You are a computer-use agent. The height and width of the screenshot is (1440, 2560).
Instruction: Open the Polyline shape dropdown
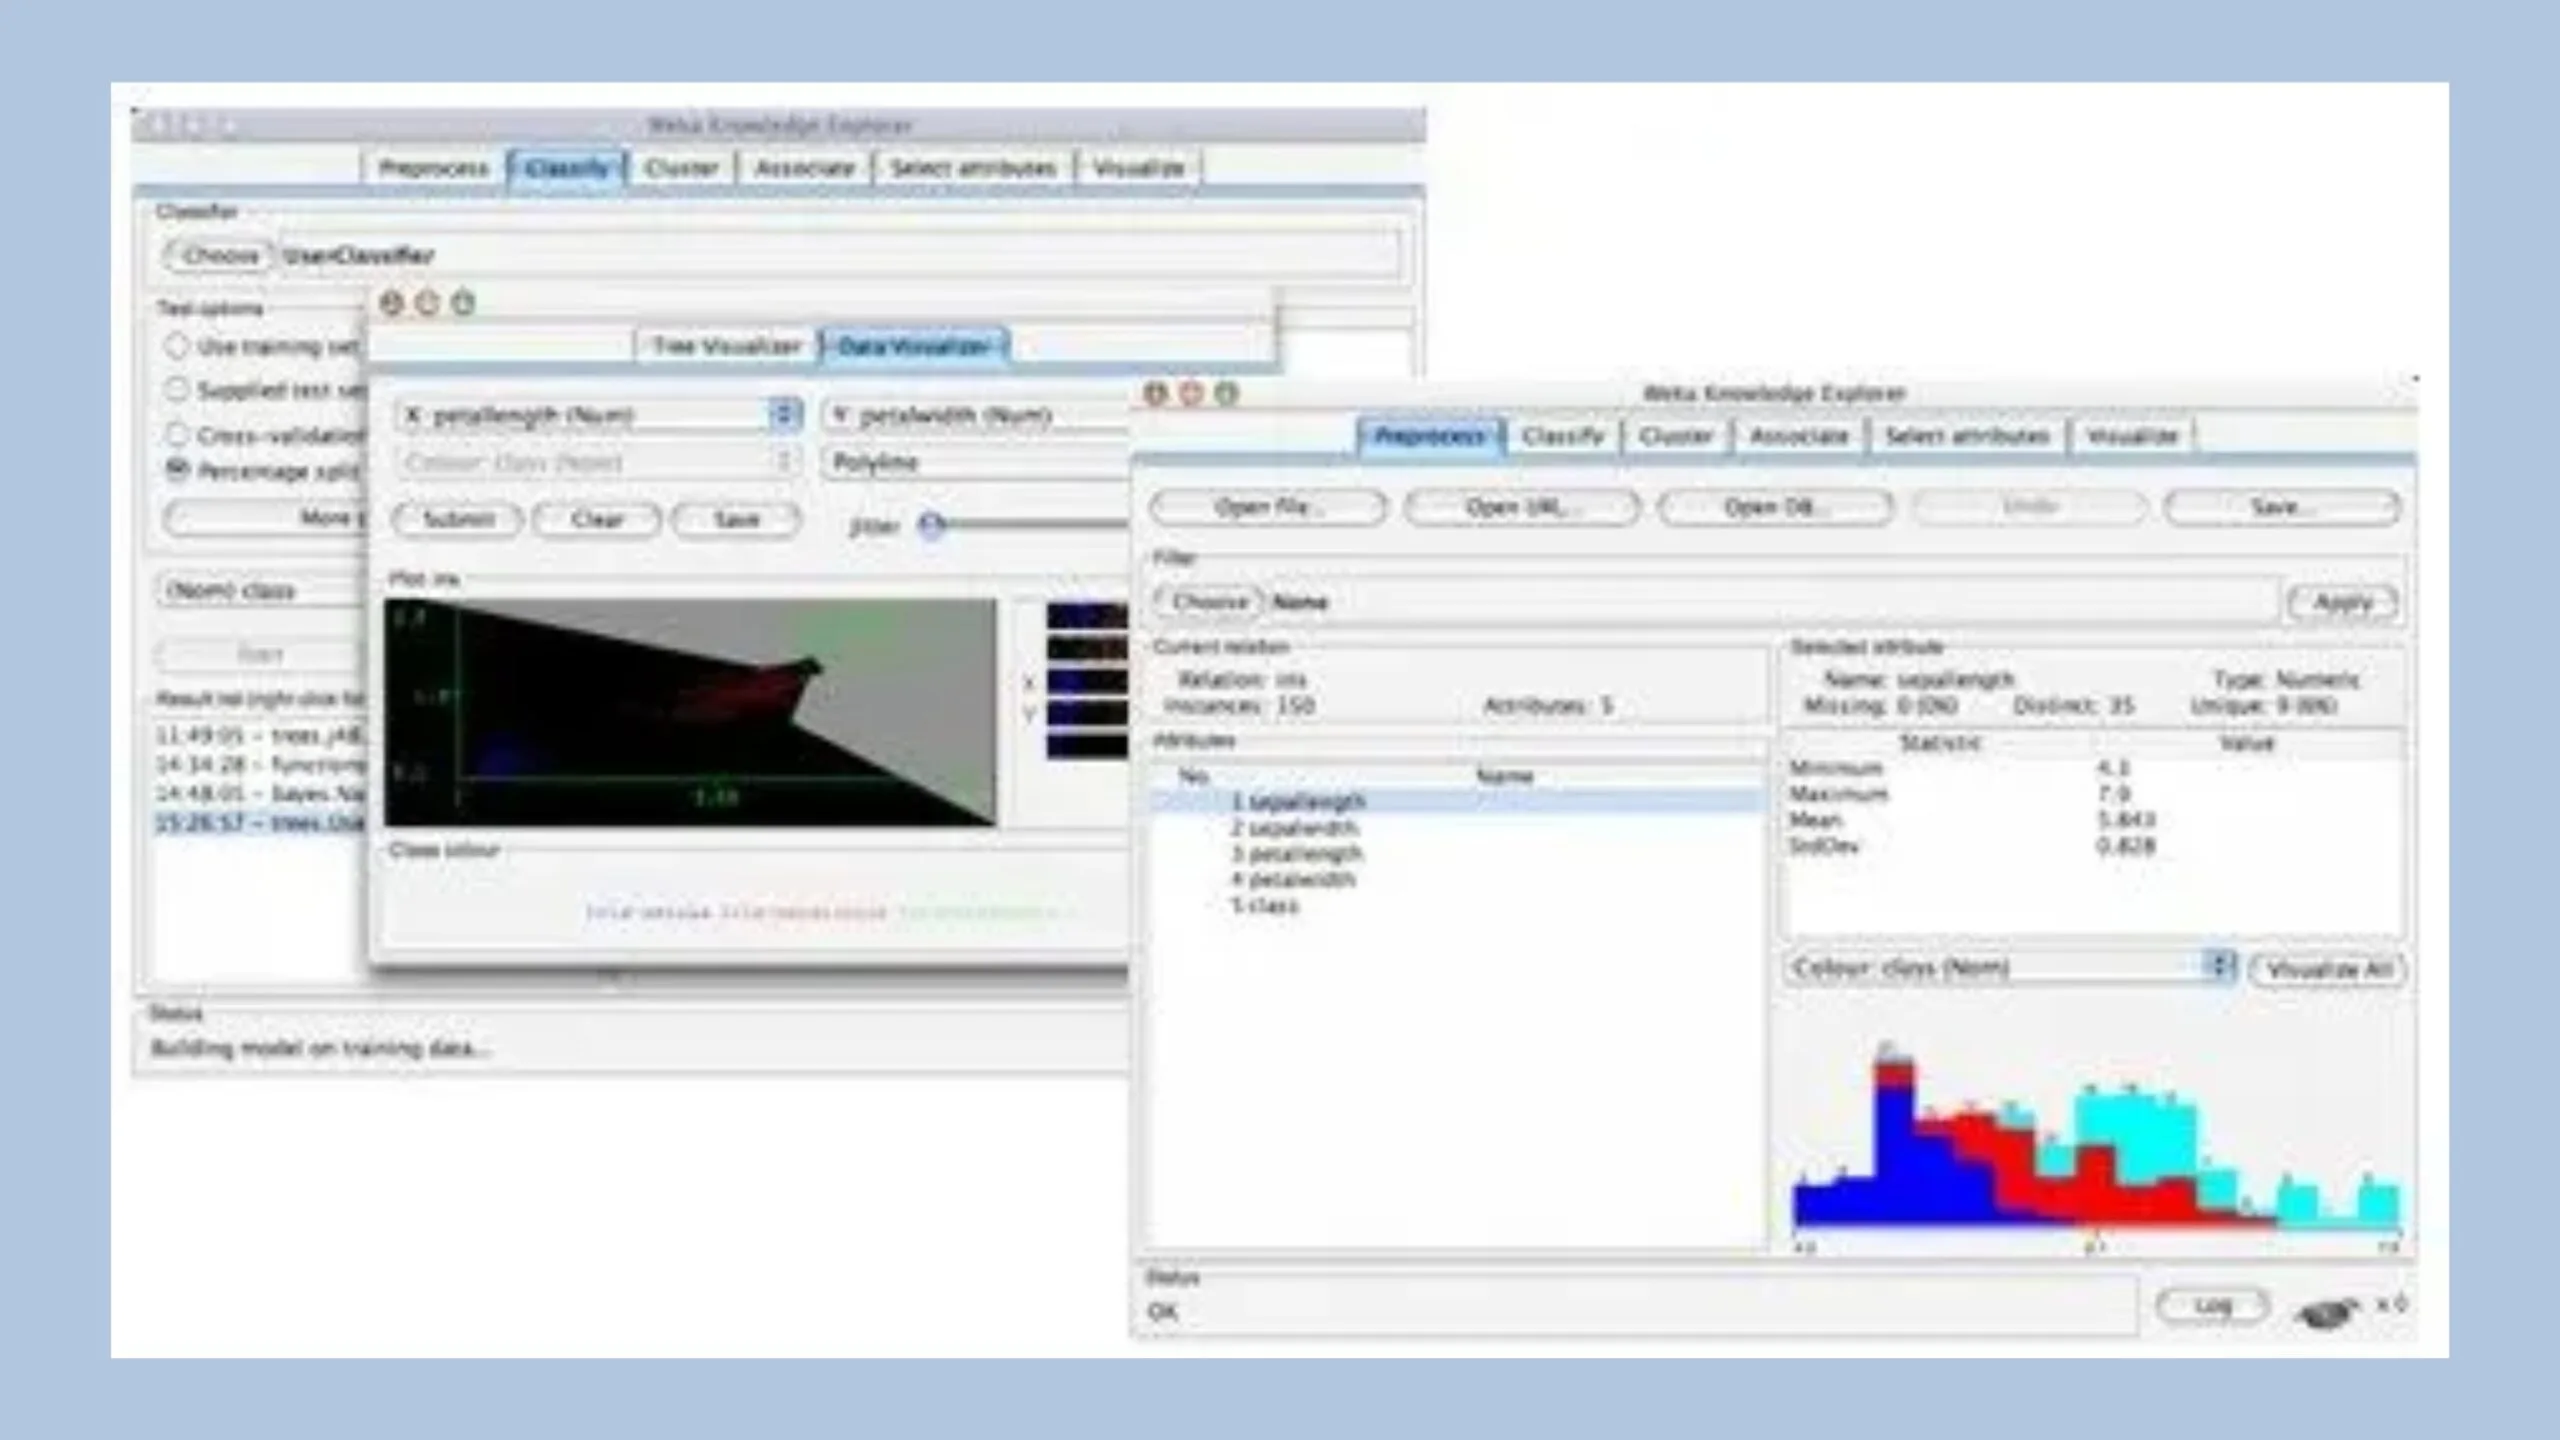click(976, 462)
